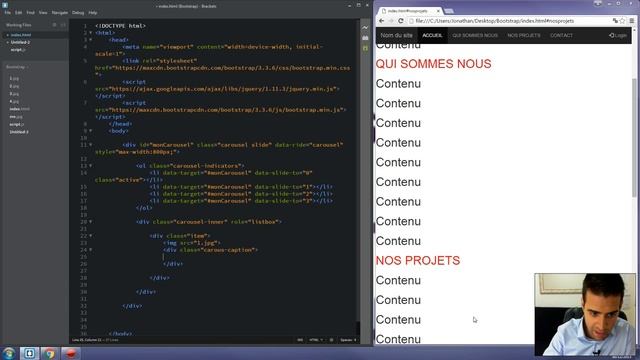Click NOS PROJETS navbar link
Image resolution: width=640 pixels, height=360 pixels.
point(524,36)
